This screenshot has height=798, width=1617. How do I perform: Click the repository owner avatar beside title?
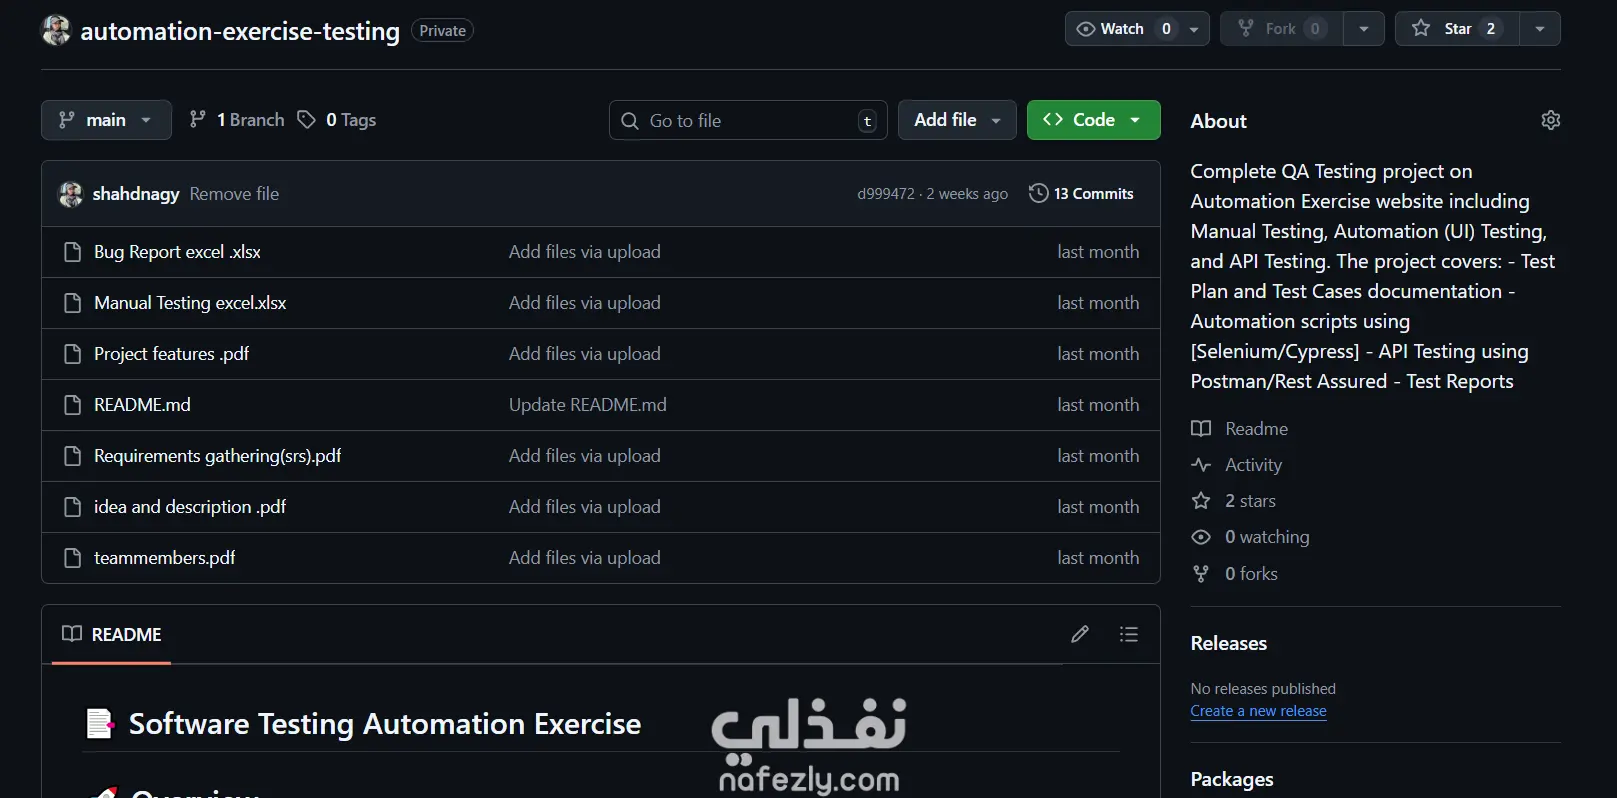[56, 30]
